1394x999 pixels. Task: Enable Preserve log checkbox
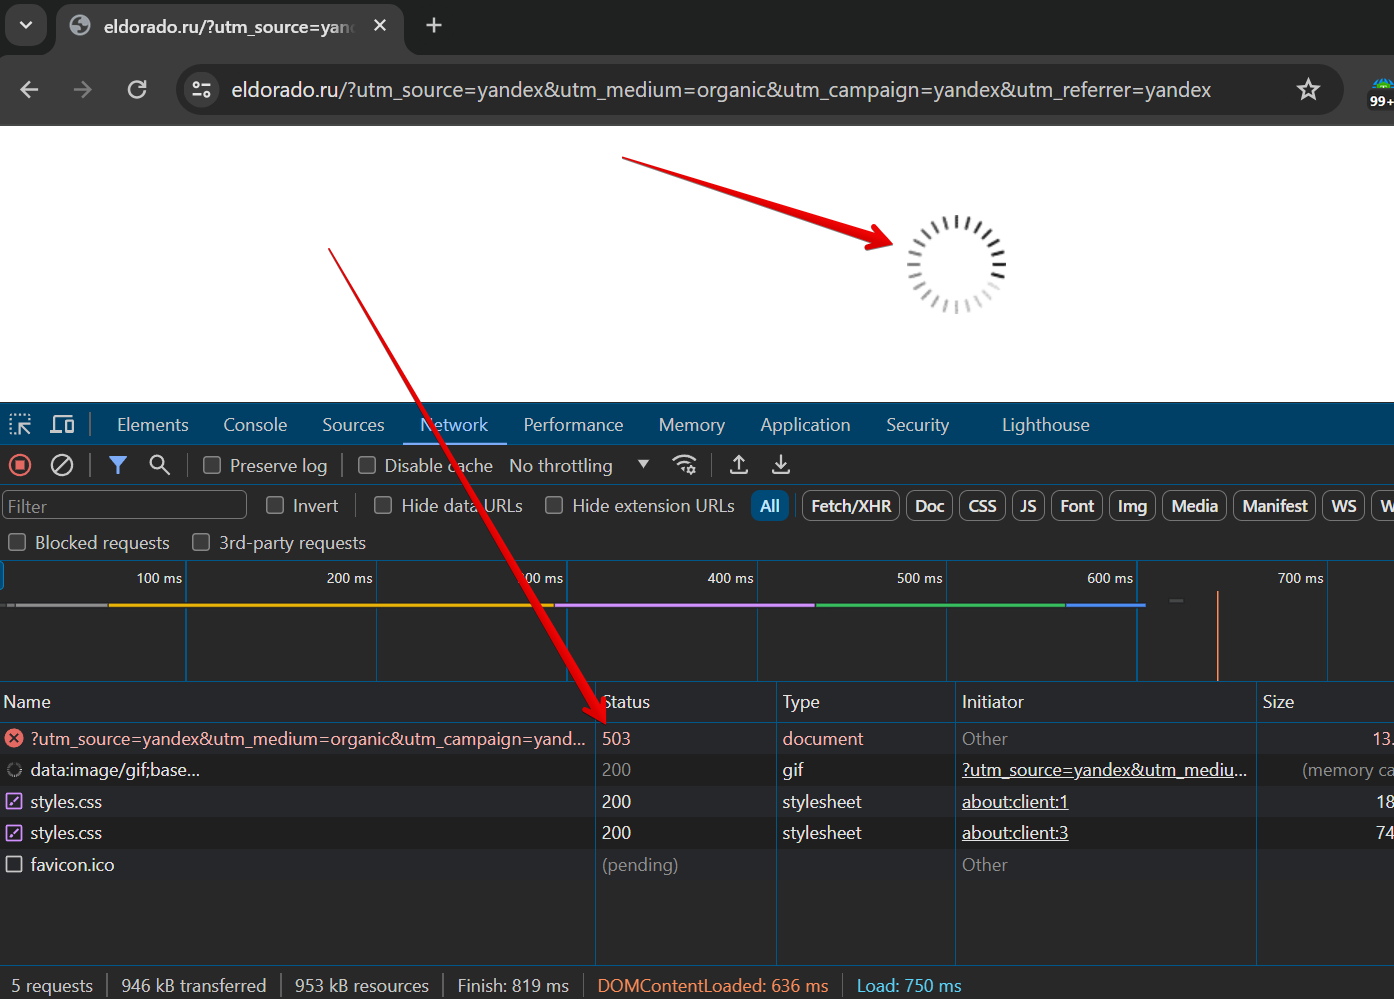[212, 465]
